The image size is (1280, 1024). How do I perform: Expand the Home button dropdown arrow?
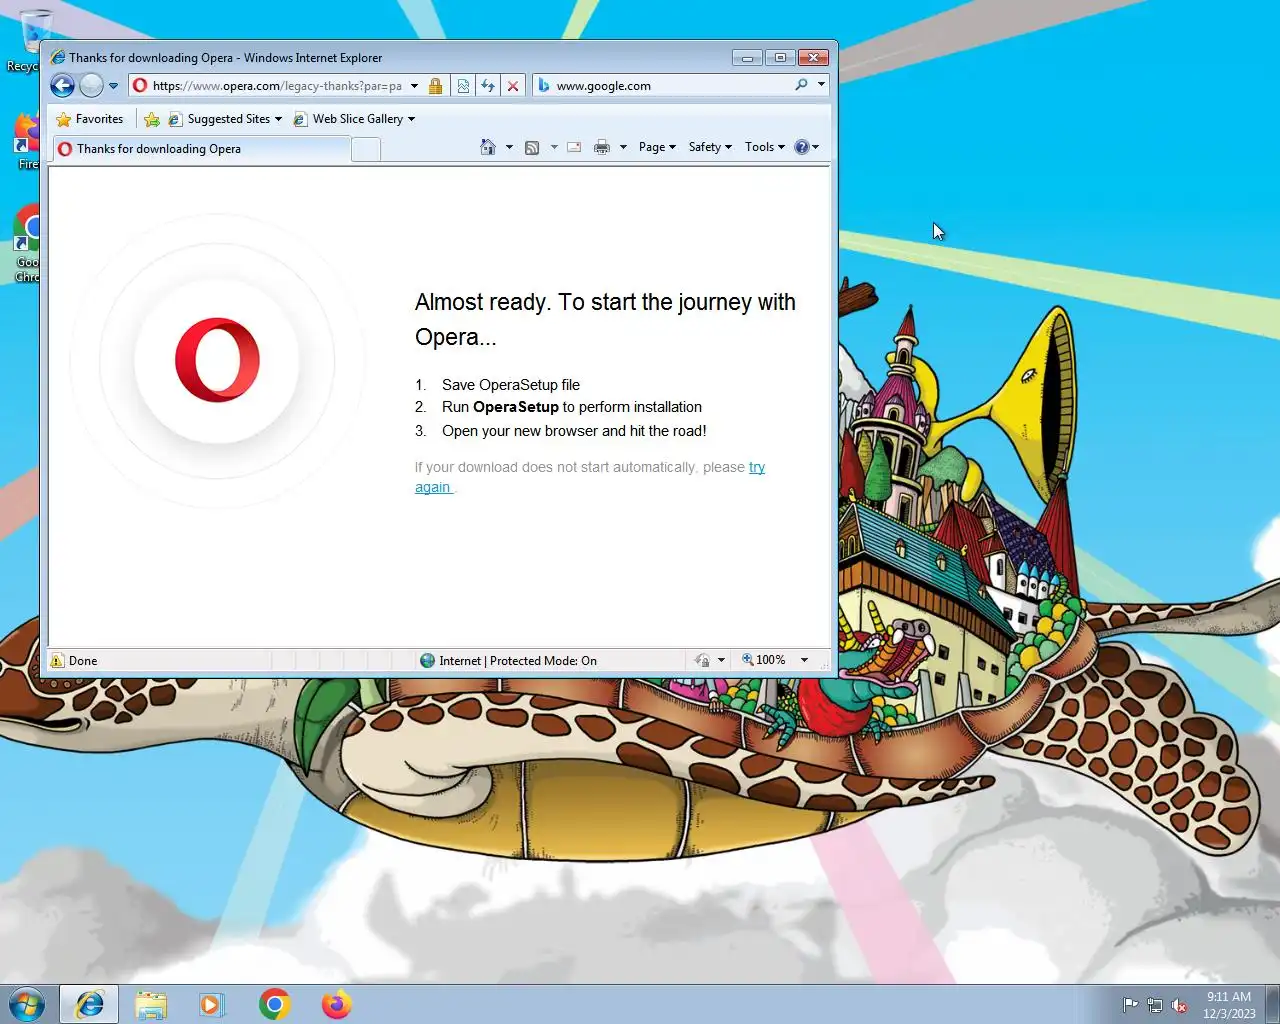point(509,147)
